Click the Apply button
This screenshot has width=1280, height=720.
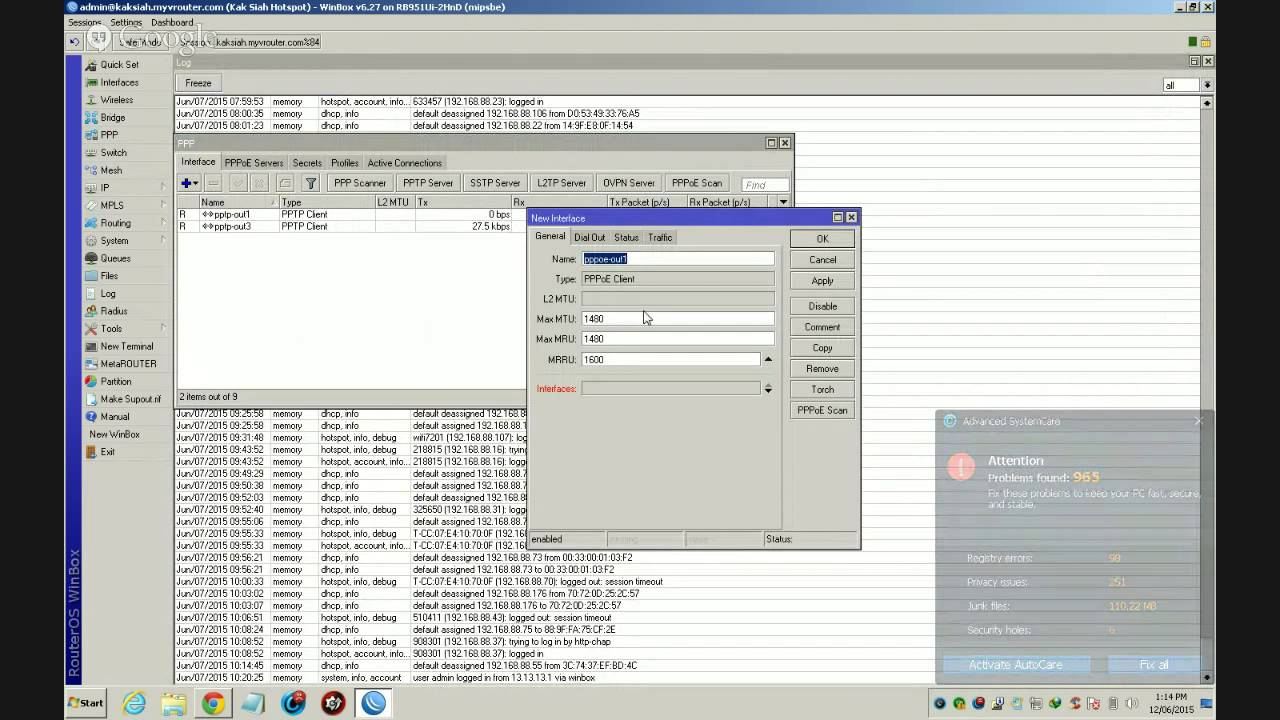[822, 280]
